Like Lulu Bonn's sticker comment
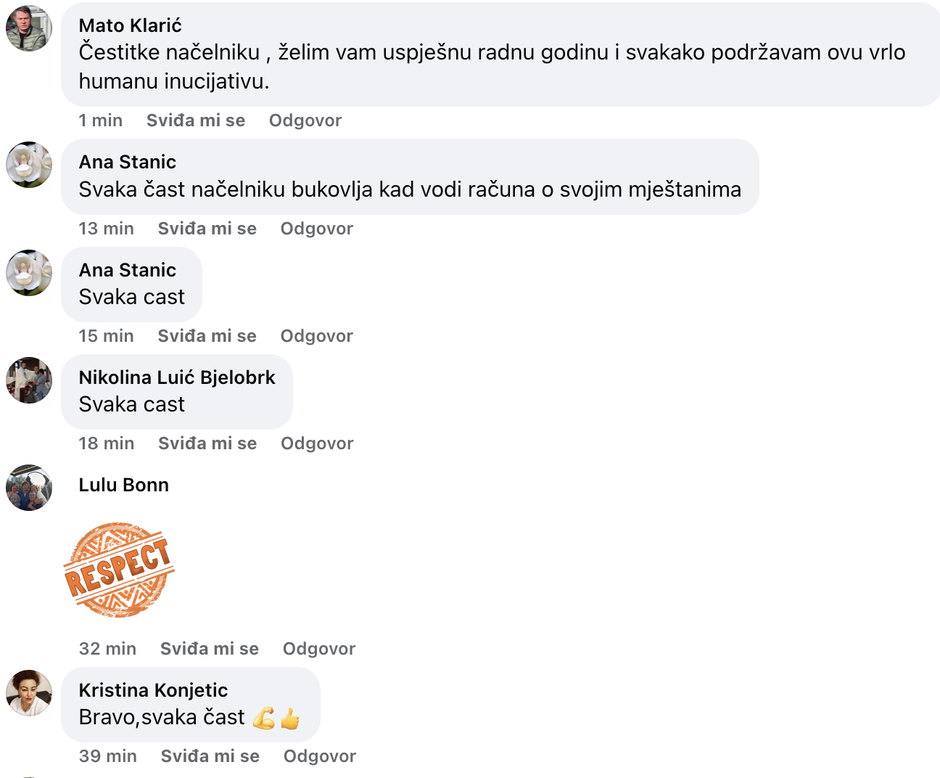940x778 pixels. pyautogui.click(x=209, y=648)
